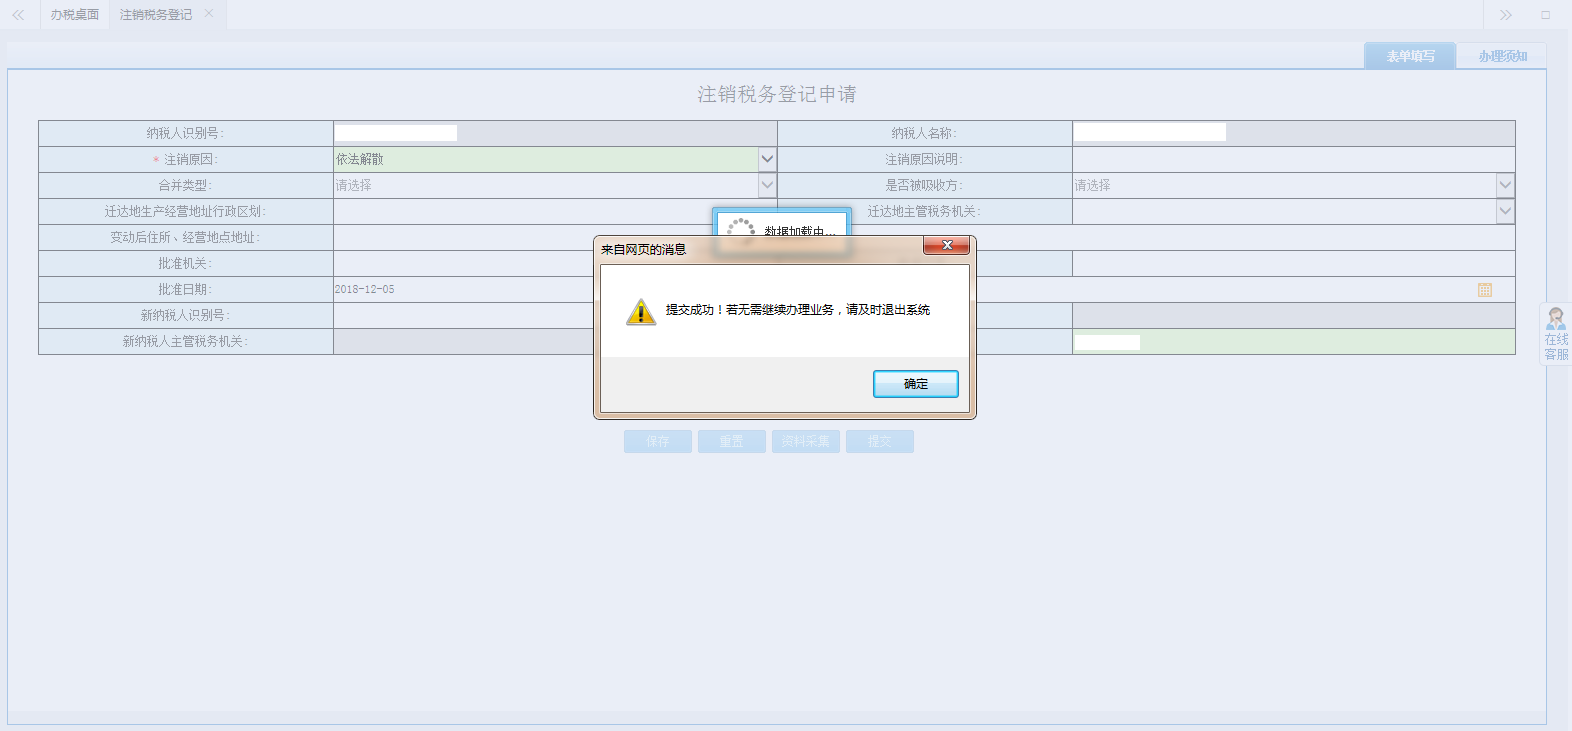Click the warning icon in the dialog

pyautogui.click(x=641, y=312)
